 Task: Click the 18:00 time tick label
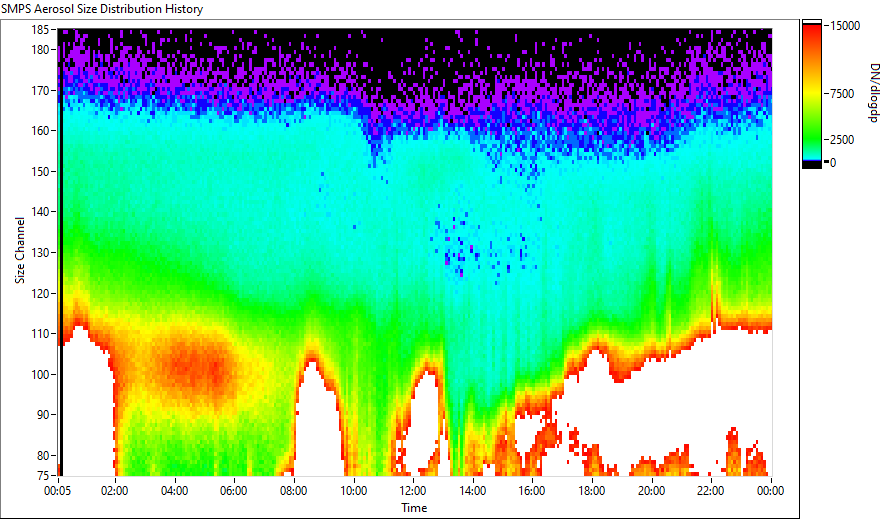click(591, 491)
